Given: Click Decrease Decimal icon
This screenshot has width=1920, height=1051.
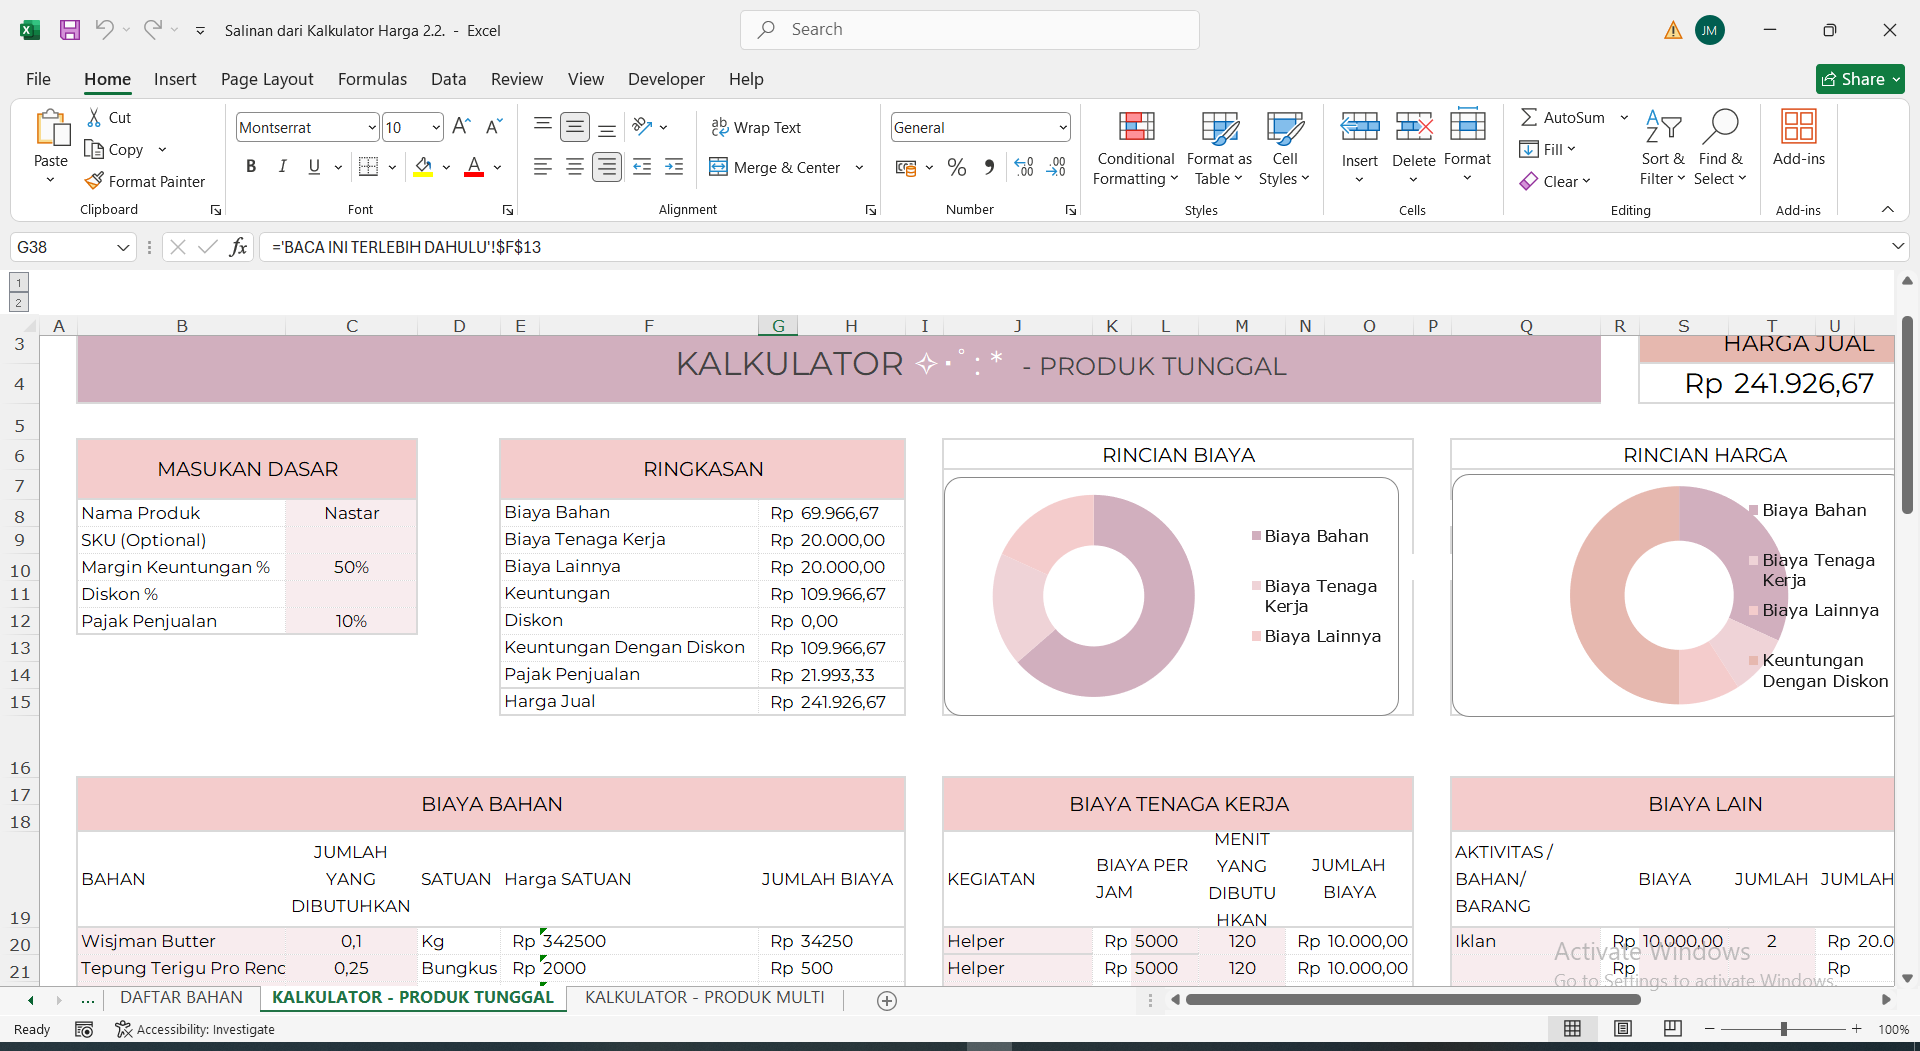Looking at the screenshot, I should click(x=1057, y=167).
